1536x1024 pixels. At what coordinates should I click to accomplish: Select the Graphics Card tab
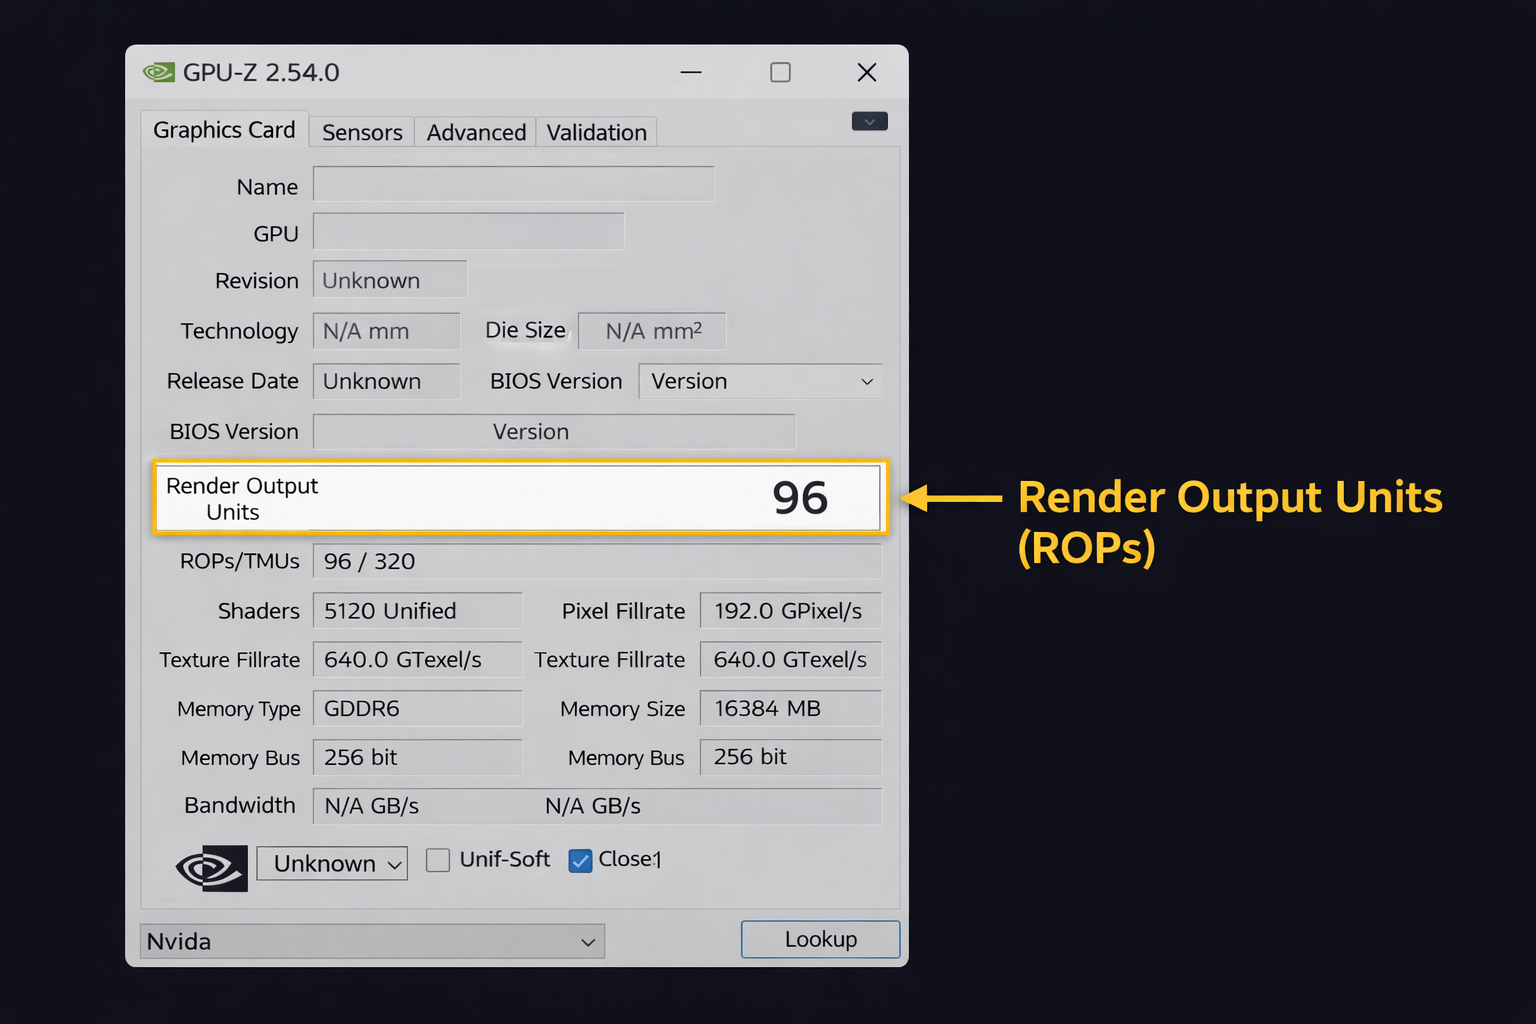coord(224,129)
